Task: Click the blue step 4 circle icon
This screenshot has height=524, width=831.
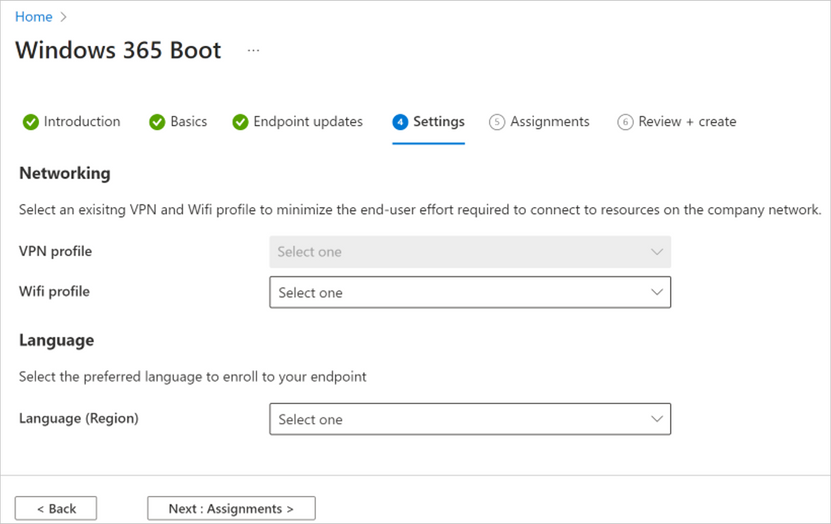Action: tap(401, 122)
